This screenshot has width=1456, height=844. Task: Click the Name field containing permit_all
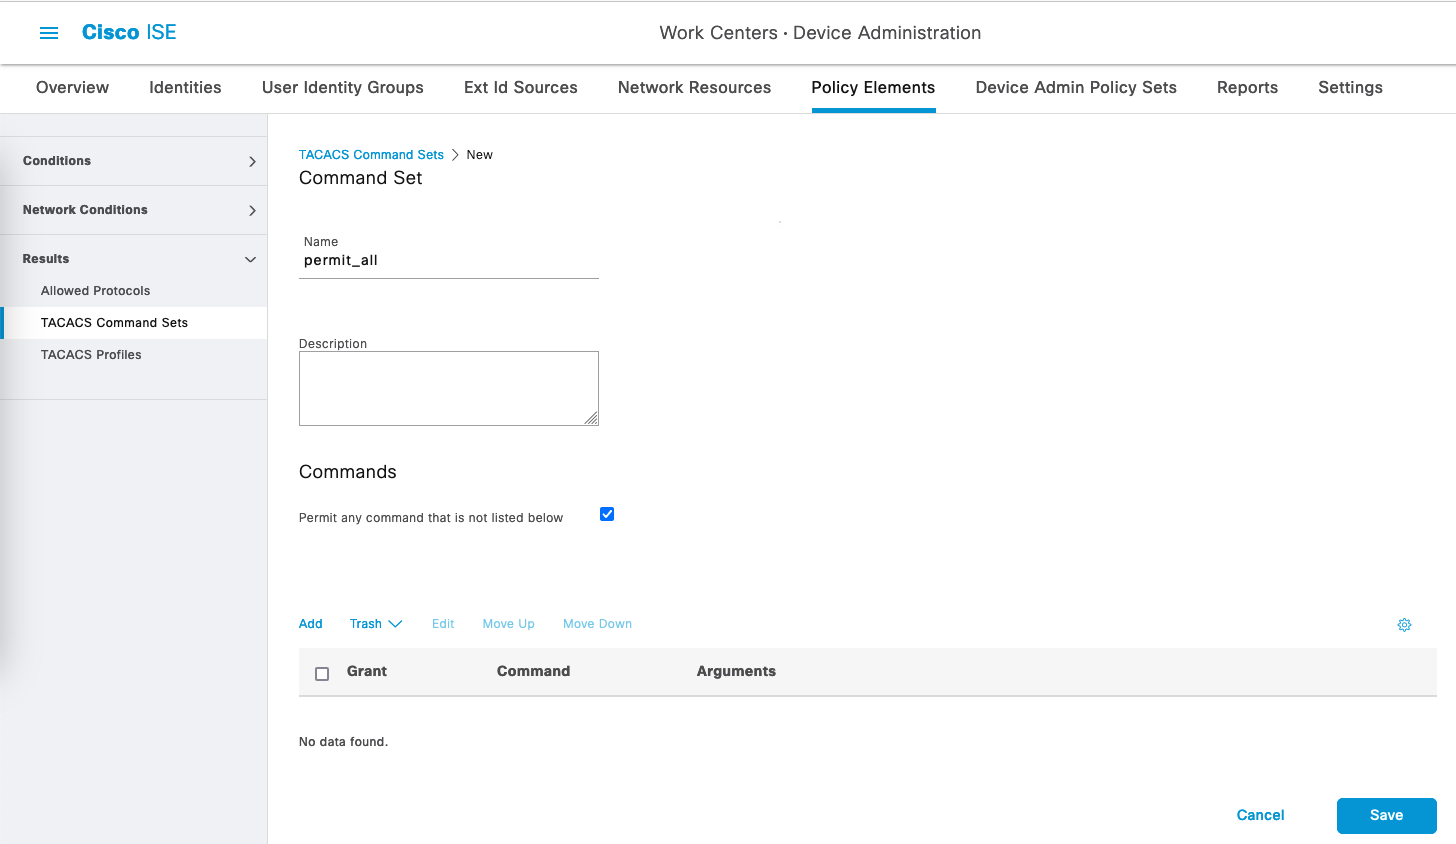point(448,261)
